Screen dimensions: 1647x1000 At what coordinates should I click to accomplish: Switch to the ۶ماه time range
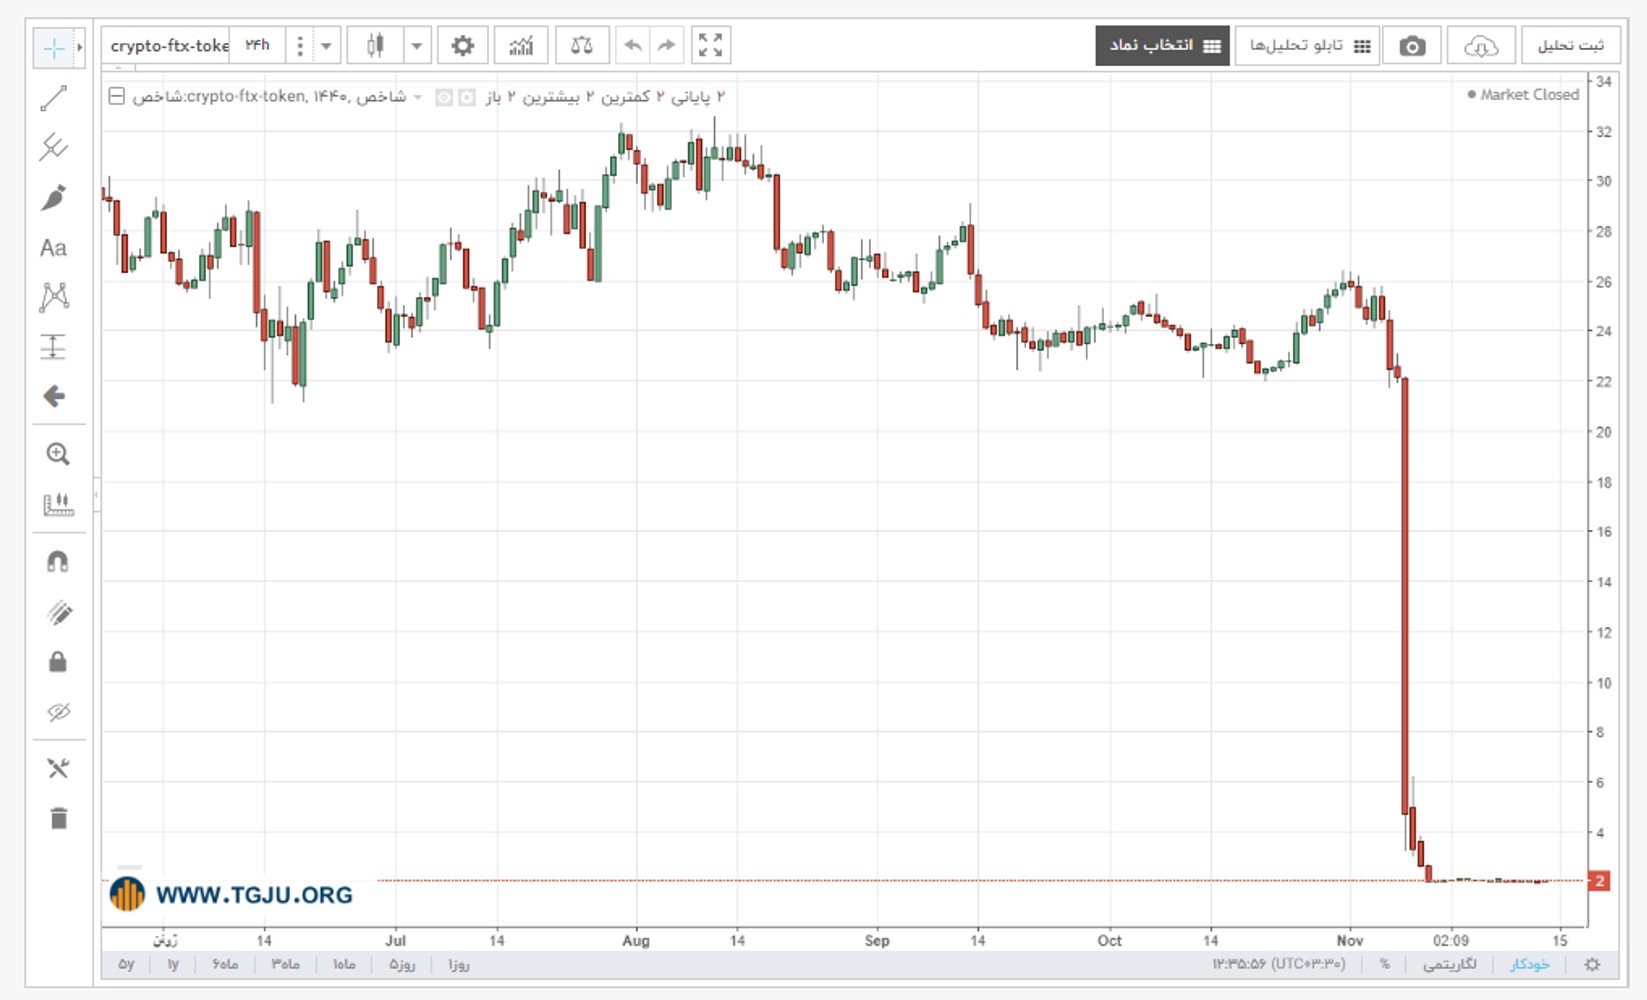[225, 965]
